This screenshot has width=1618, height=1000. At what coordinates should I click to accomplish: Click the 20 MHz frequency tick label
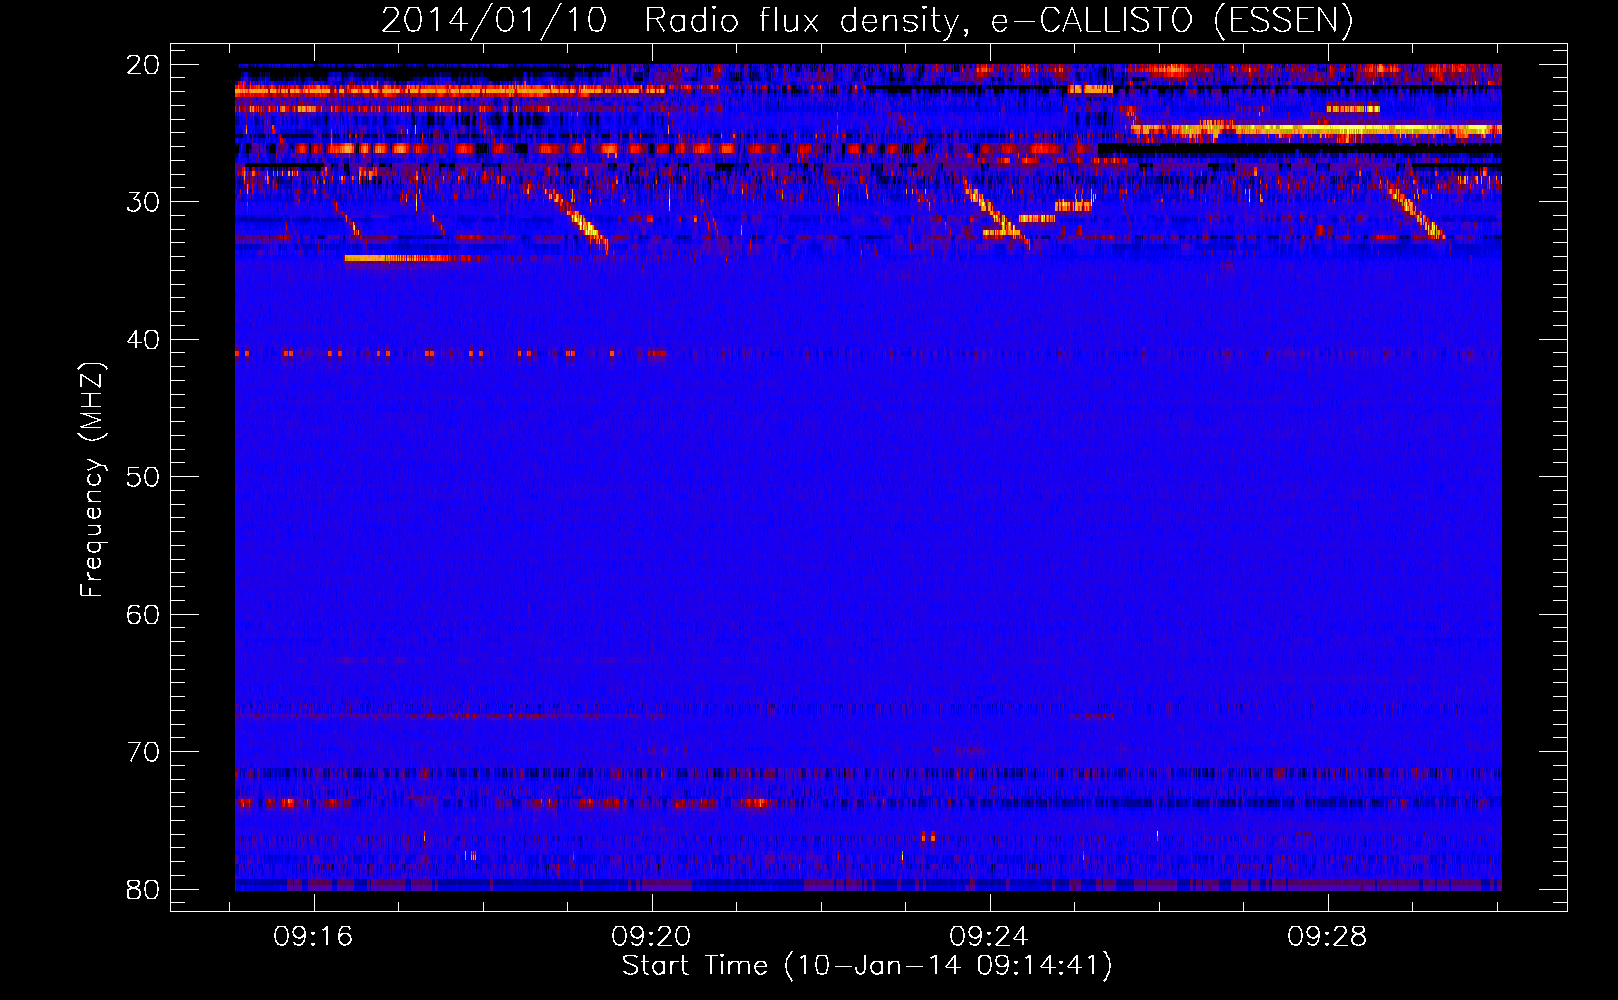pos(143,65)
